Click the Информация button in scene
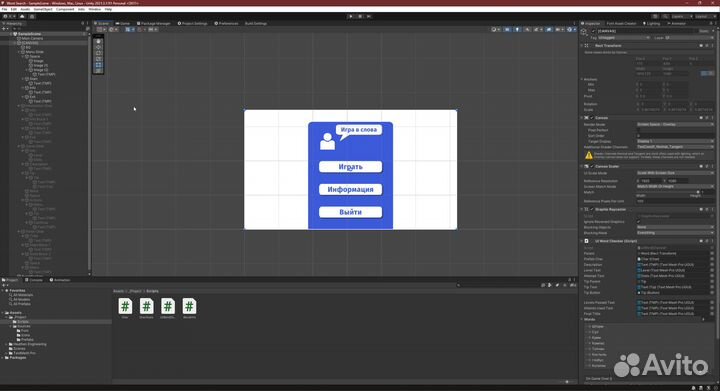The width and height of the screenshot is (720, 391). 350,190
